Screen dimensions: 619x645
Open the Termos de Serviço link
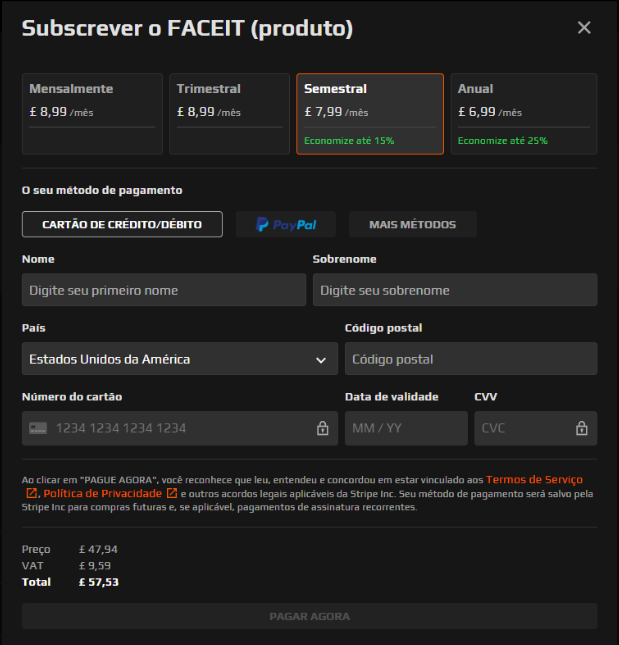tap(534, 480)
